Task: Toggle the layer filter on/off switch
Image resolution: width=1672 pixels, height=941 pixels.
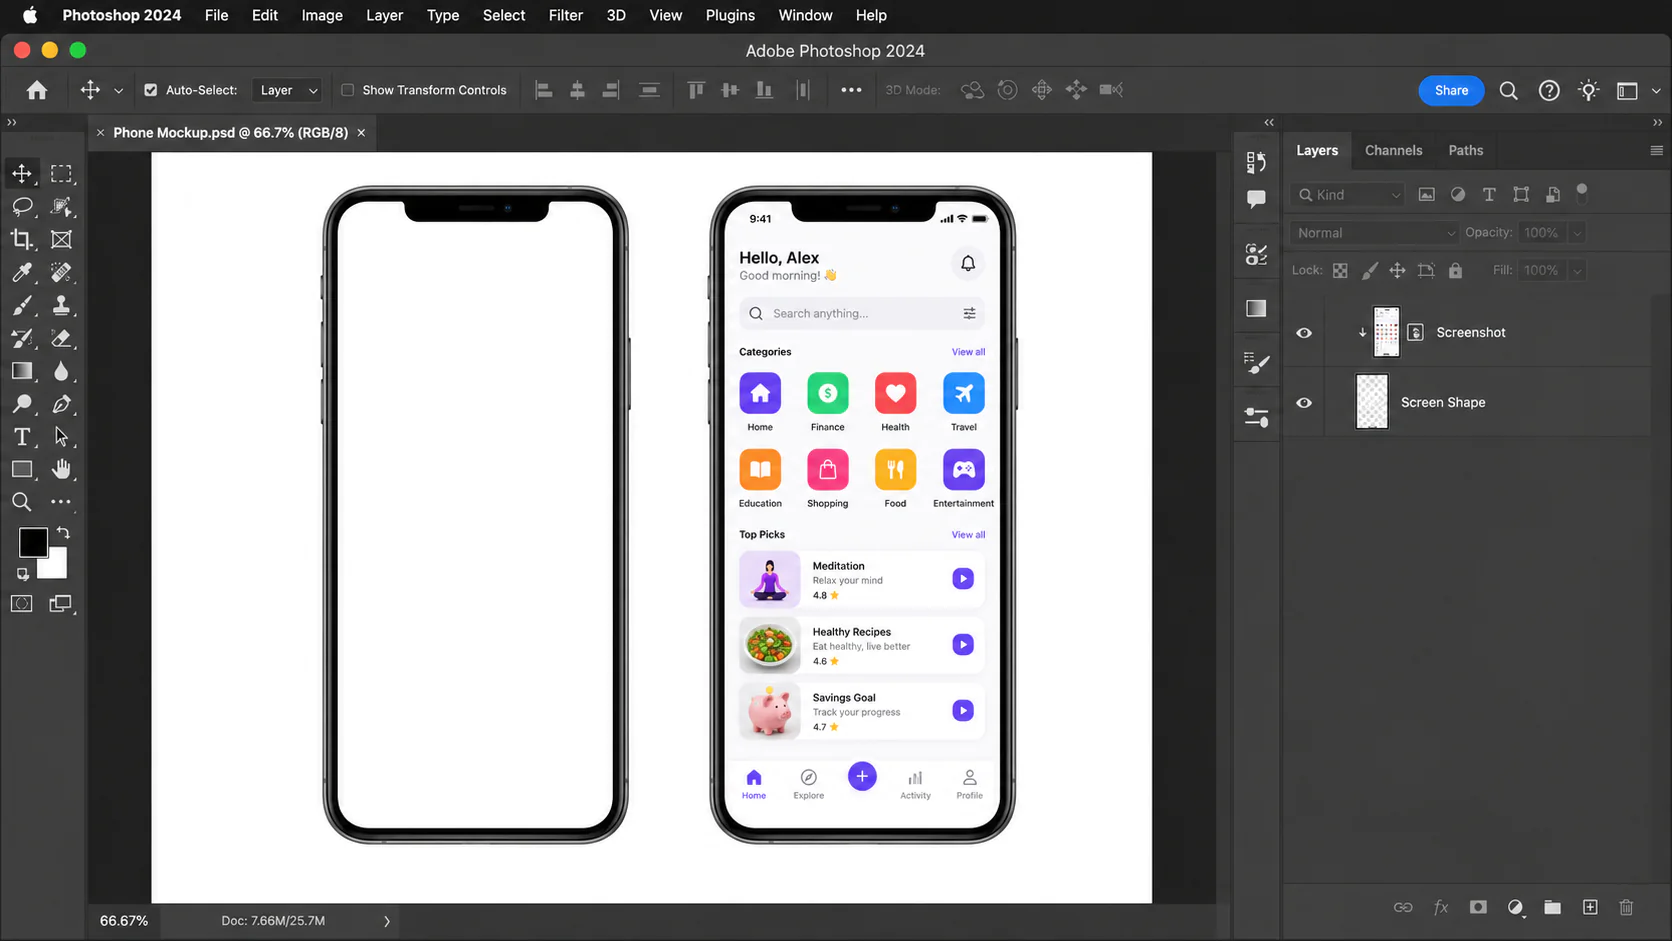Action: (1581, 192)
